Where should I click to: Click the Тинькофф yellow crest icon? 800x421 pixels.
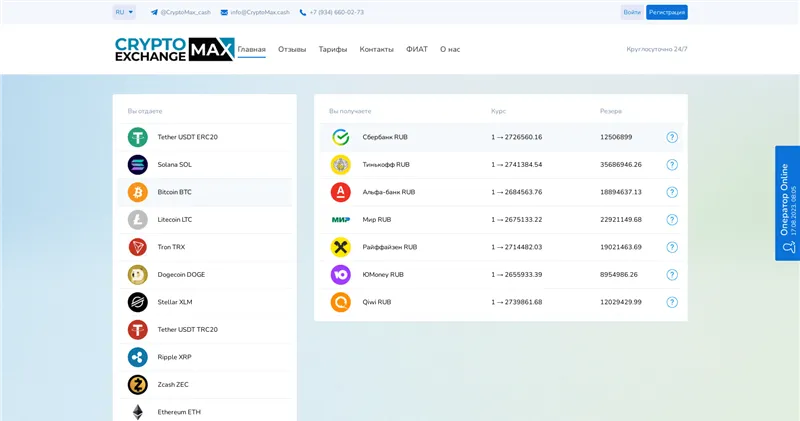340,165
